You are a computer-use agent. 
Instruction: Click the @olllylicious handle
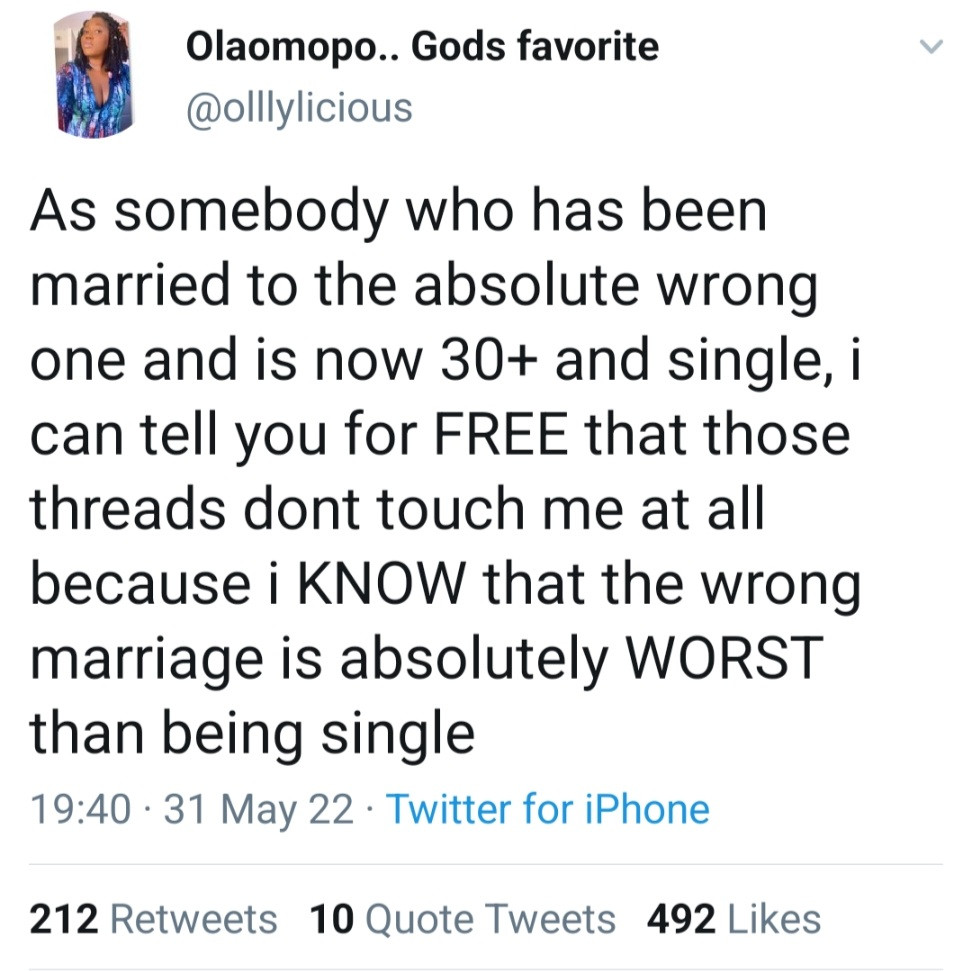(299, 107)
